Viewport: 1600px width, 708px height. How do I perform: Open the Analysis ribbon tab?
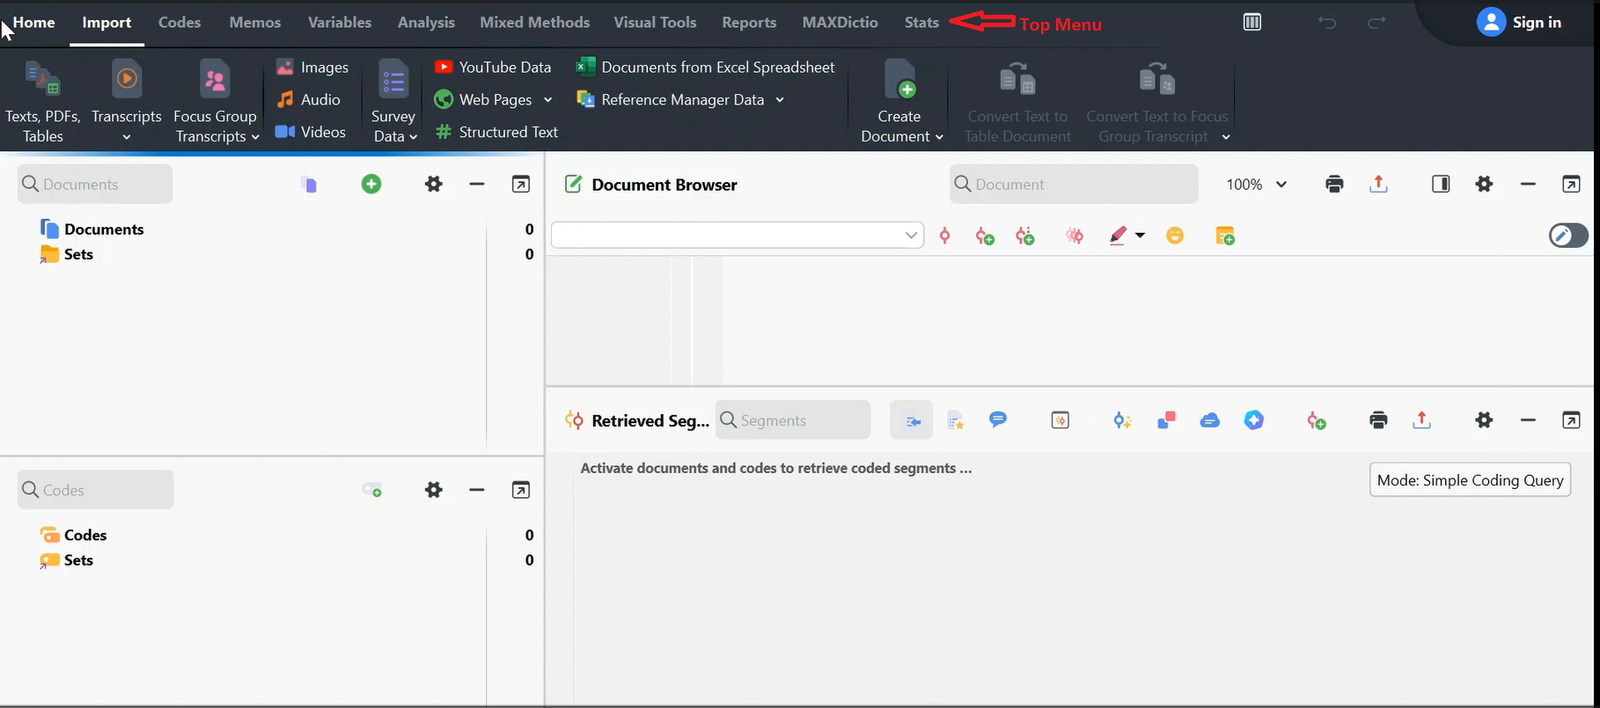[426, 22]
